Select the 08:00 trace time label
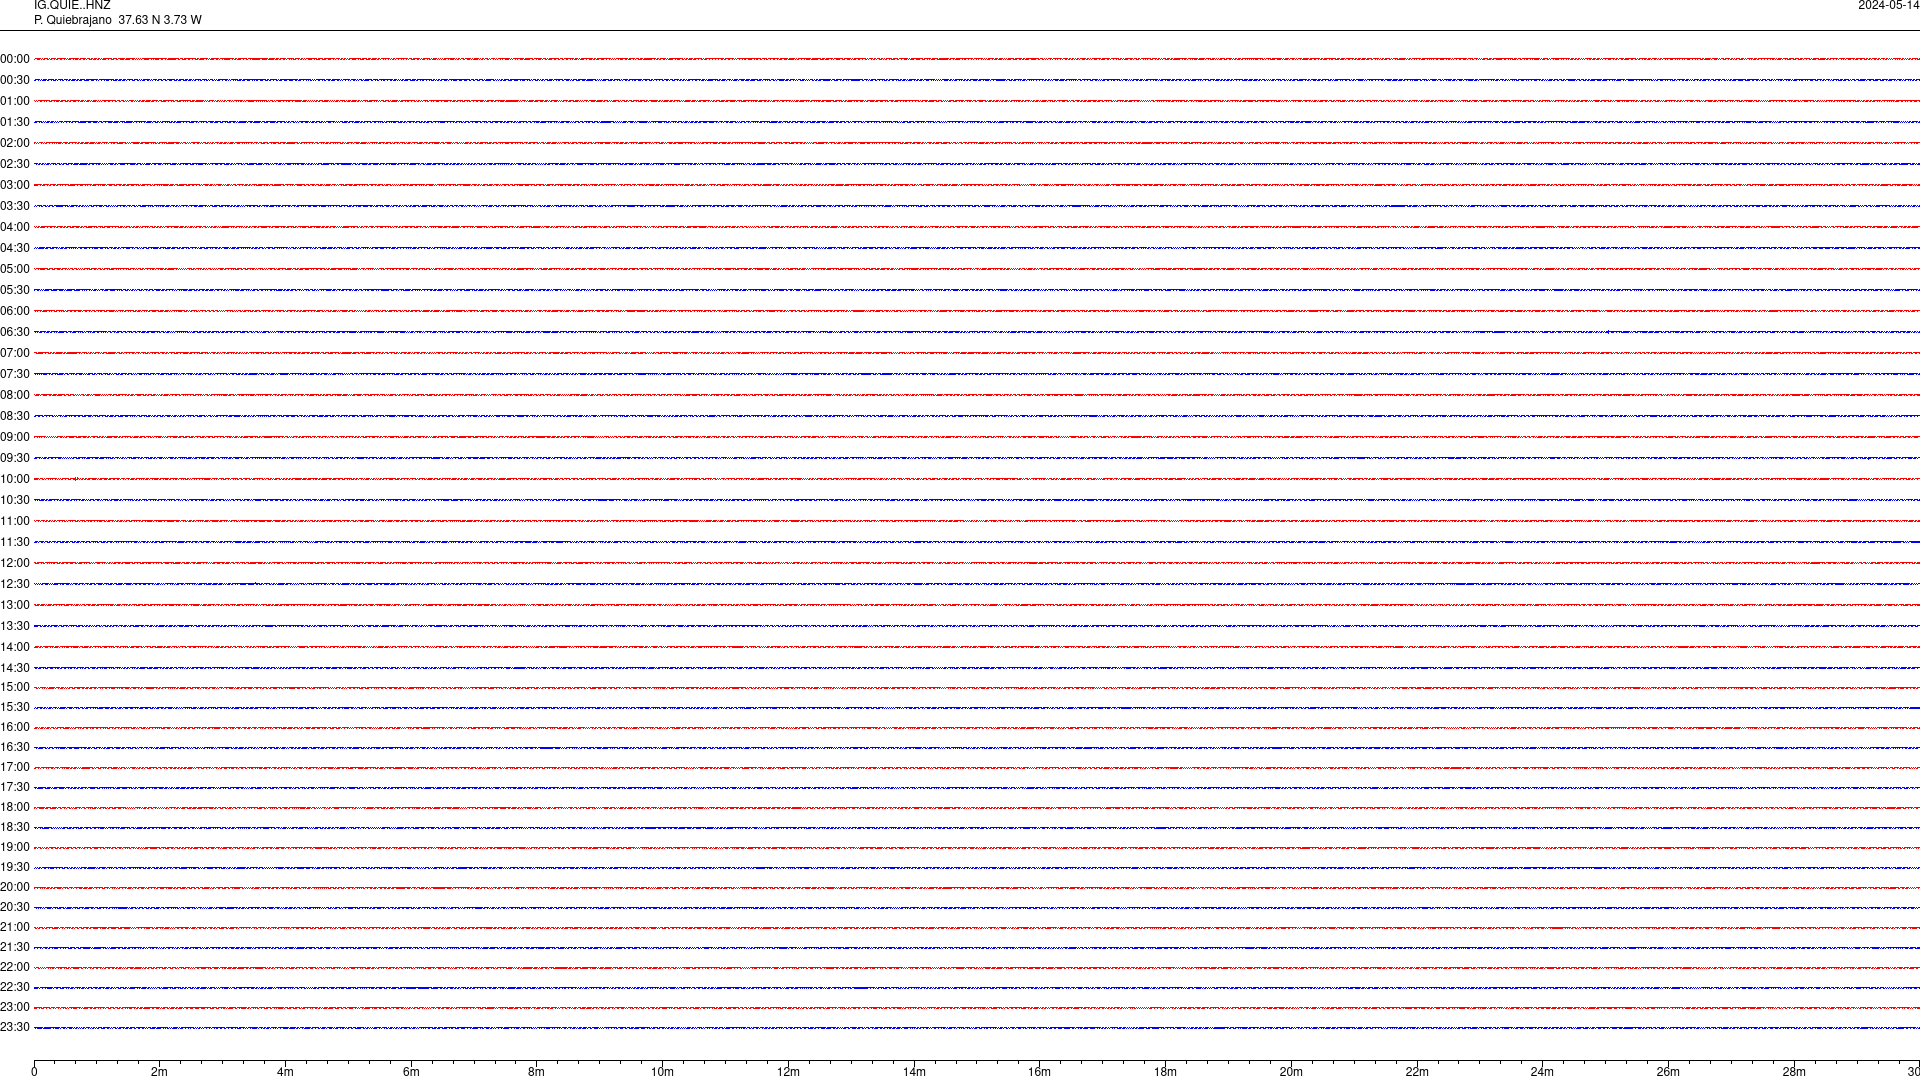 pyautogui.click(x=15, y=395)
